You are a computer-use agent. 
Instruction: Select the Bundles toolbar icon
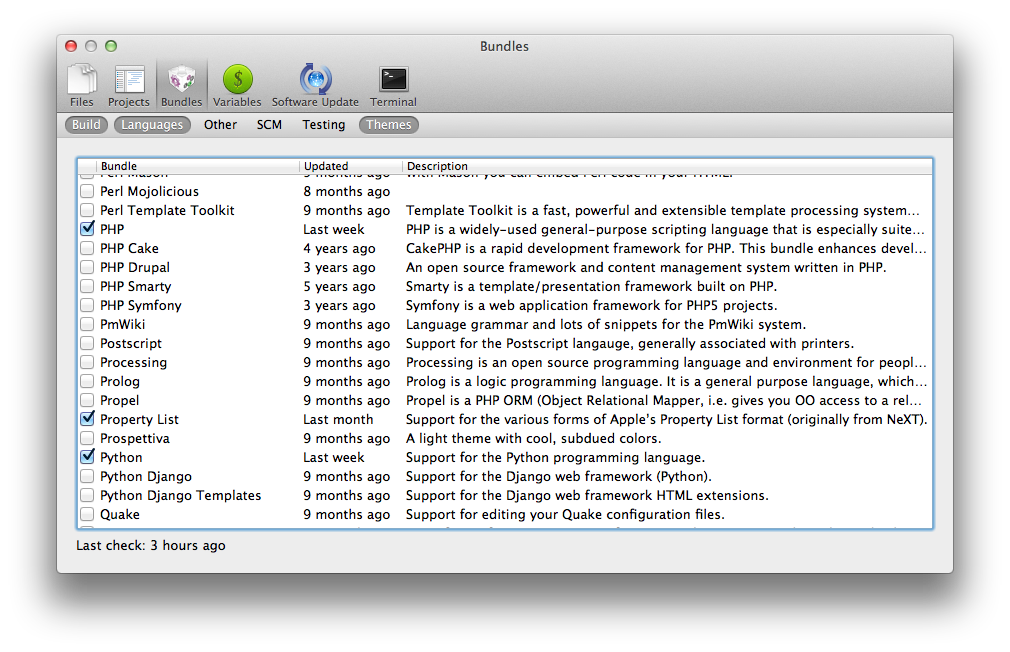[x=182, y=86]
